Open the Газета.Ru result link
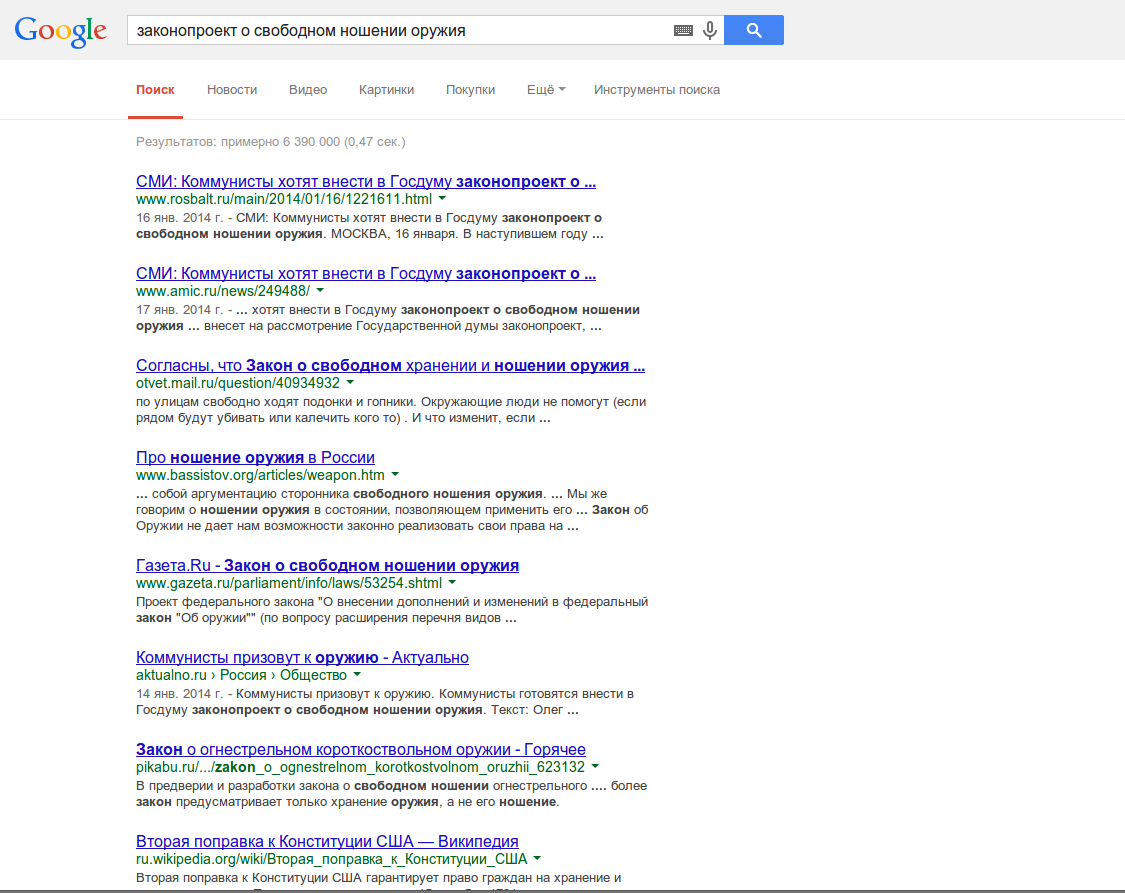The height and width of the screenshot is (893, 1125). (327, 565)
